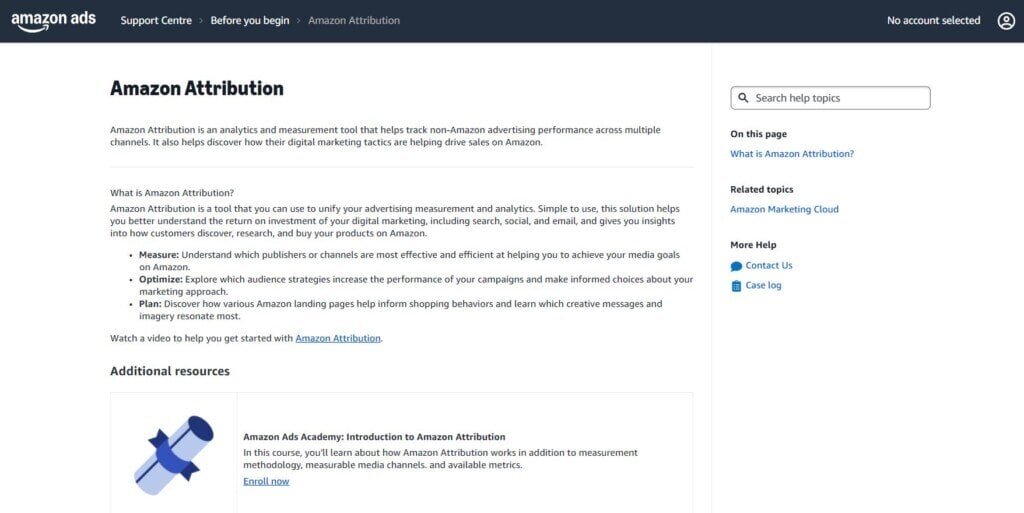Jump to What is Amazon Attribution? section

(792, 154)
